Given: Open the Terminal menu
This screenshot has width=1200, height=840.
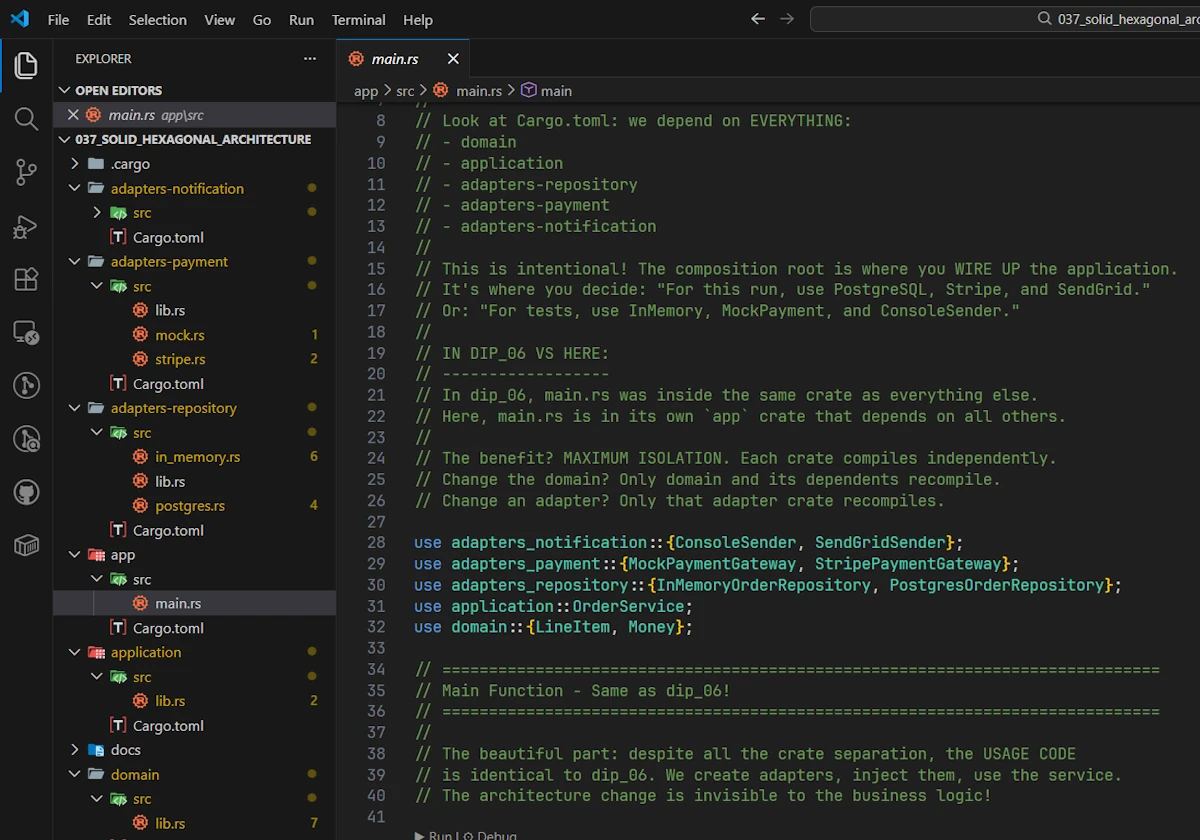Looking at the screenshot, I should 358,20.
